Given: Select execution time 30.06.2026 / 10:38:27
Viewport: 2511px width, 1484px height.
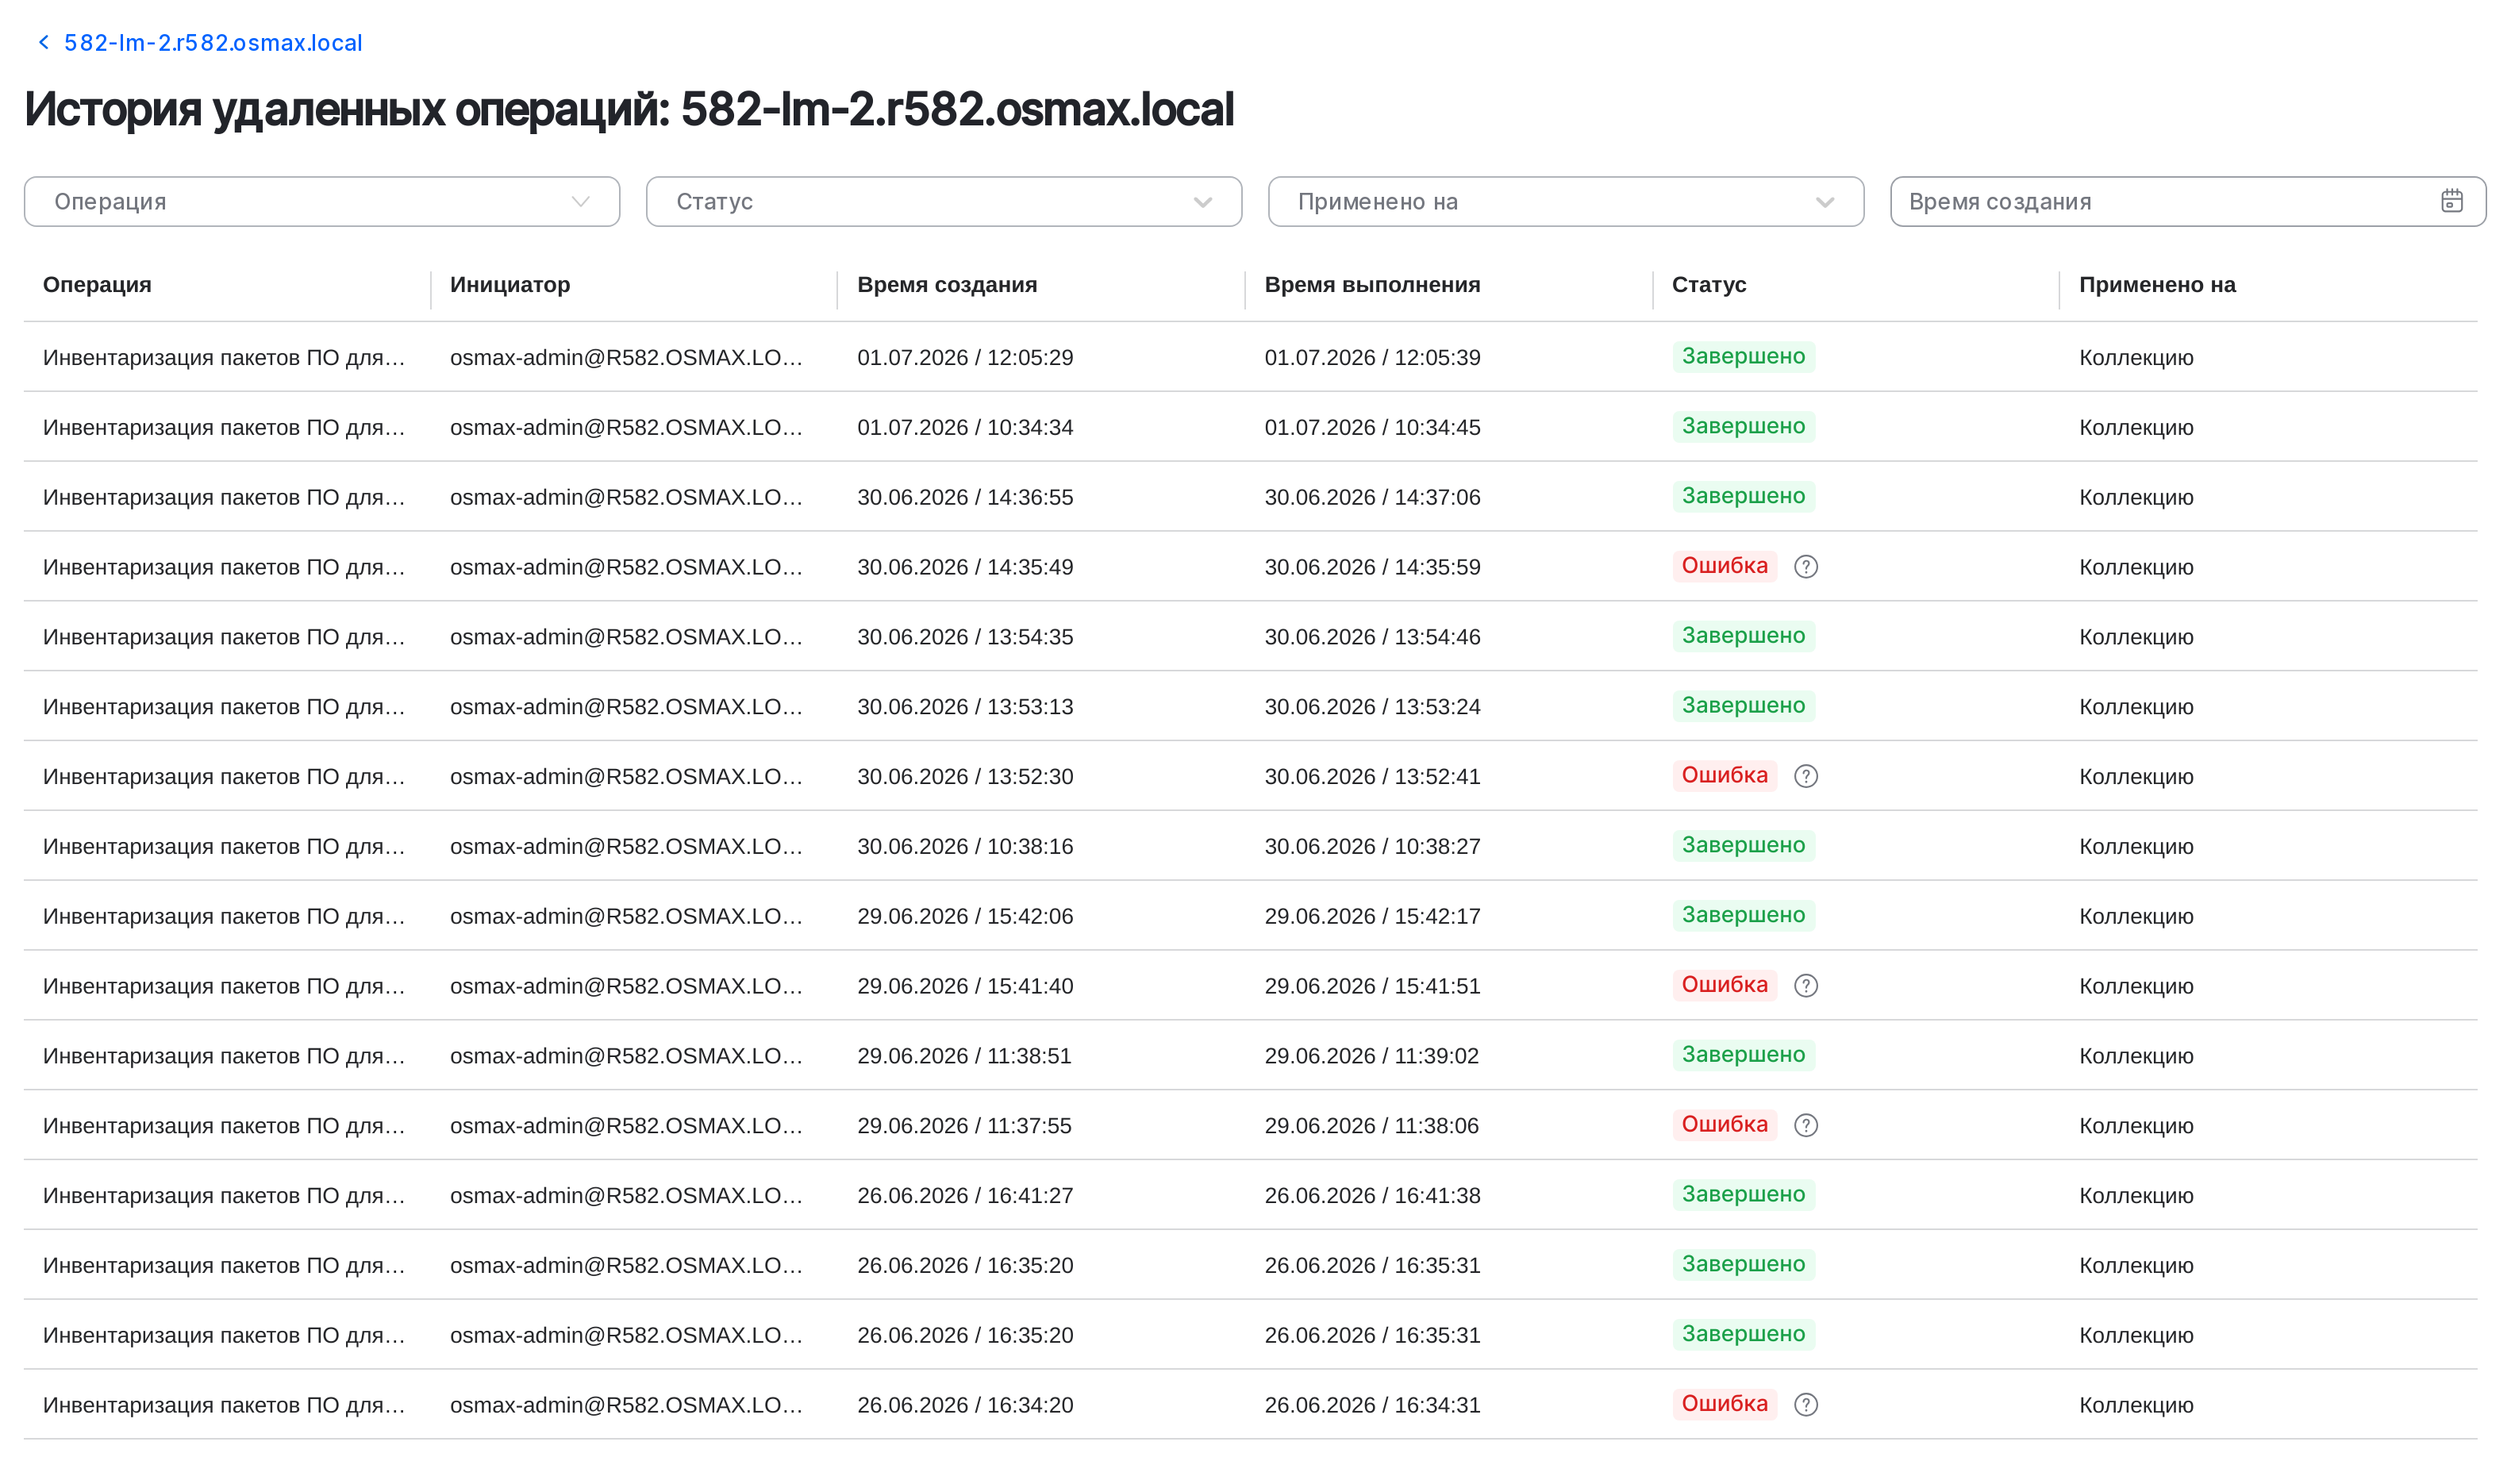Looking at the screenshot, I should [1372, 847].
